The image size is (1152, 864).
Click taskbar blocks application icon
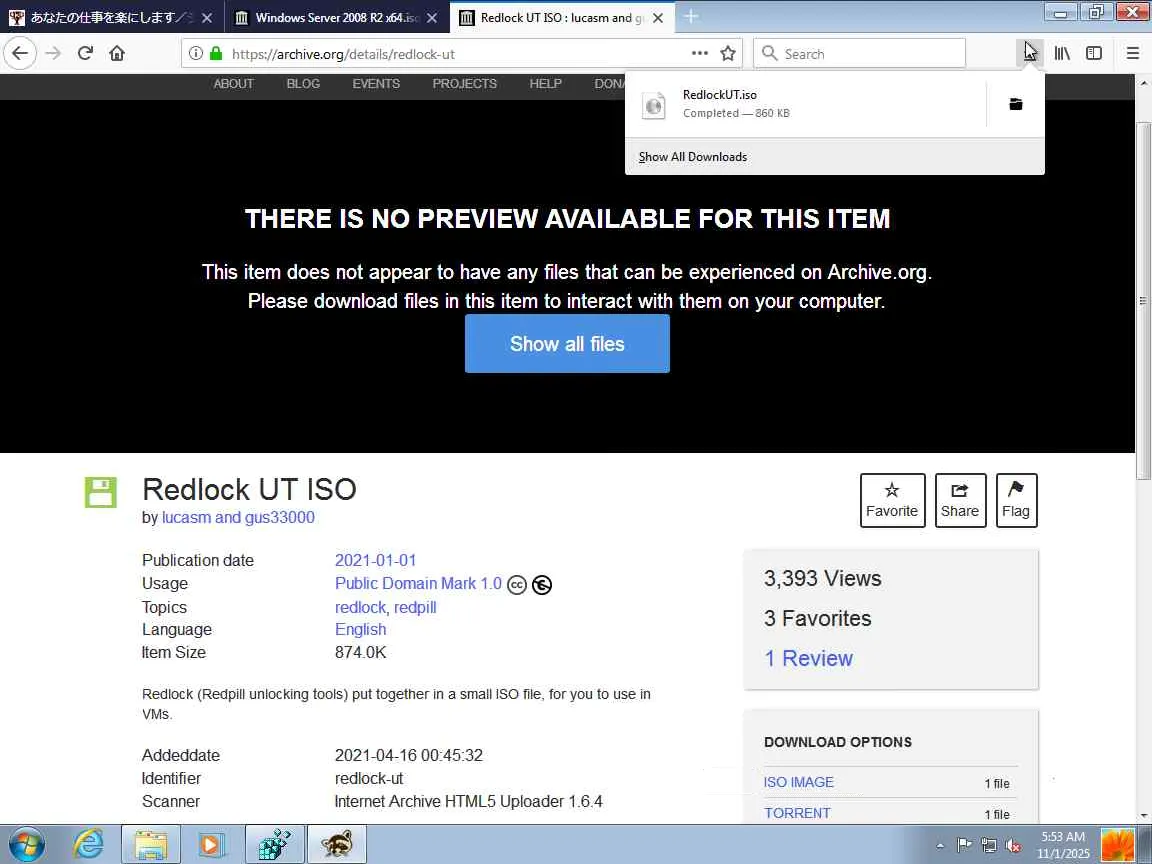(274, 845)
